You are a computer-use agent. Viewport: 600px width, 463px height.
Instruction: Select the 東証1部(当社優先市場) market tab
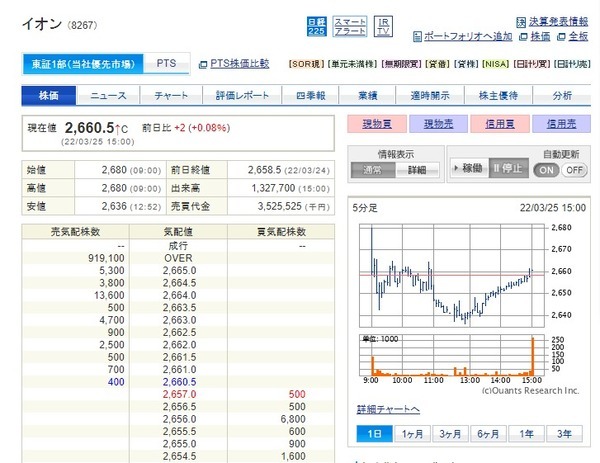[83, 64]
